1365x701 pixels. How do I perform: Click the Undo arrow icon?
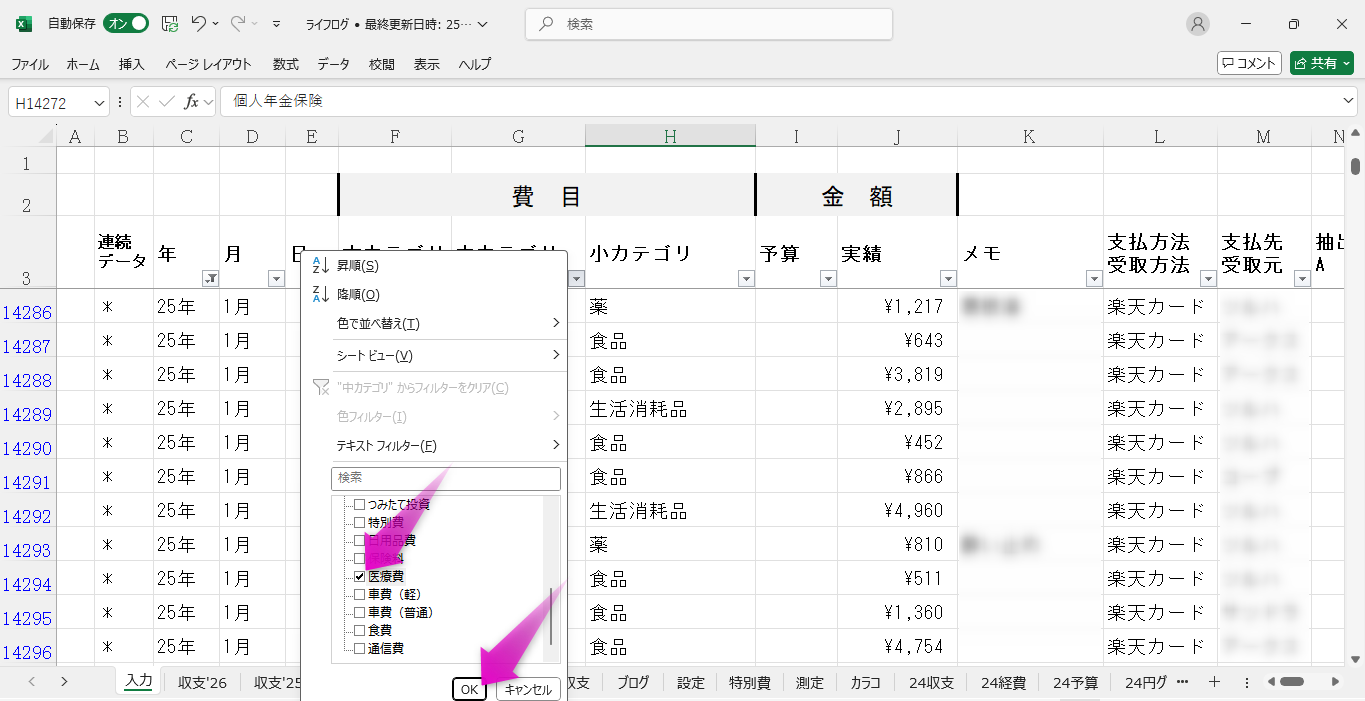tap(199, 24)
